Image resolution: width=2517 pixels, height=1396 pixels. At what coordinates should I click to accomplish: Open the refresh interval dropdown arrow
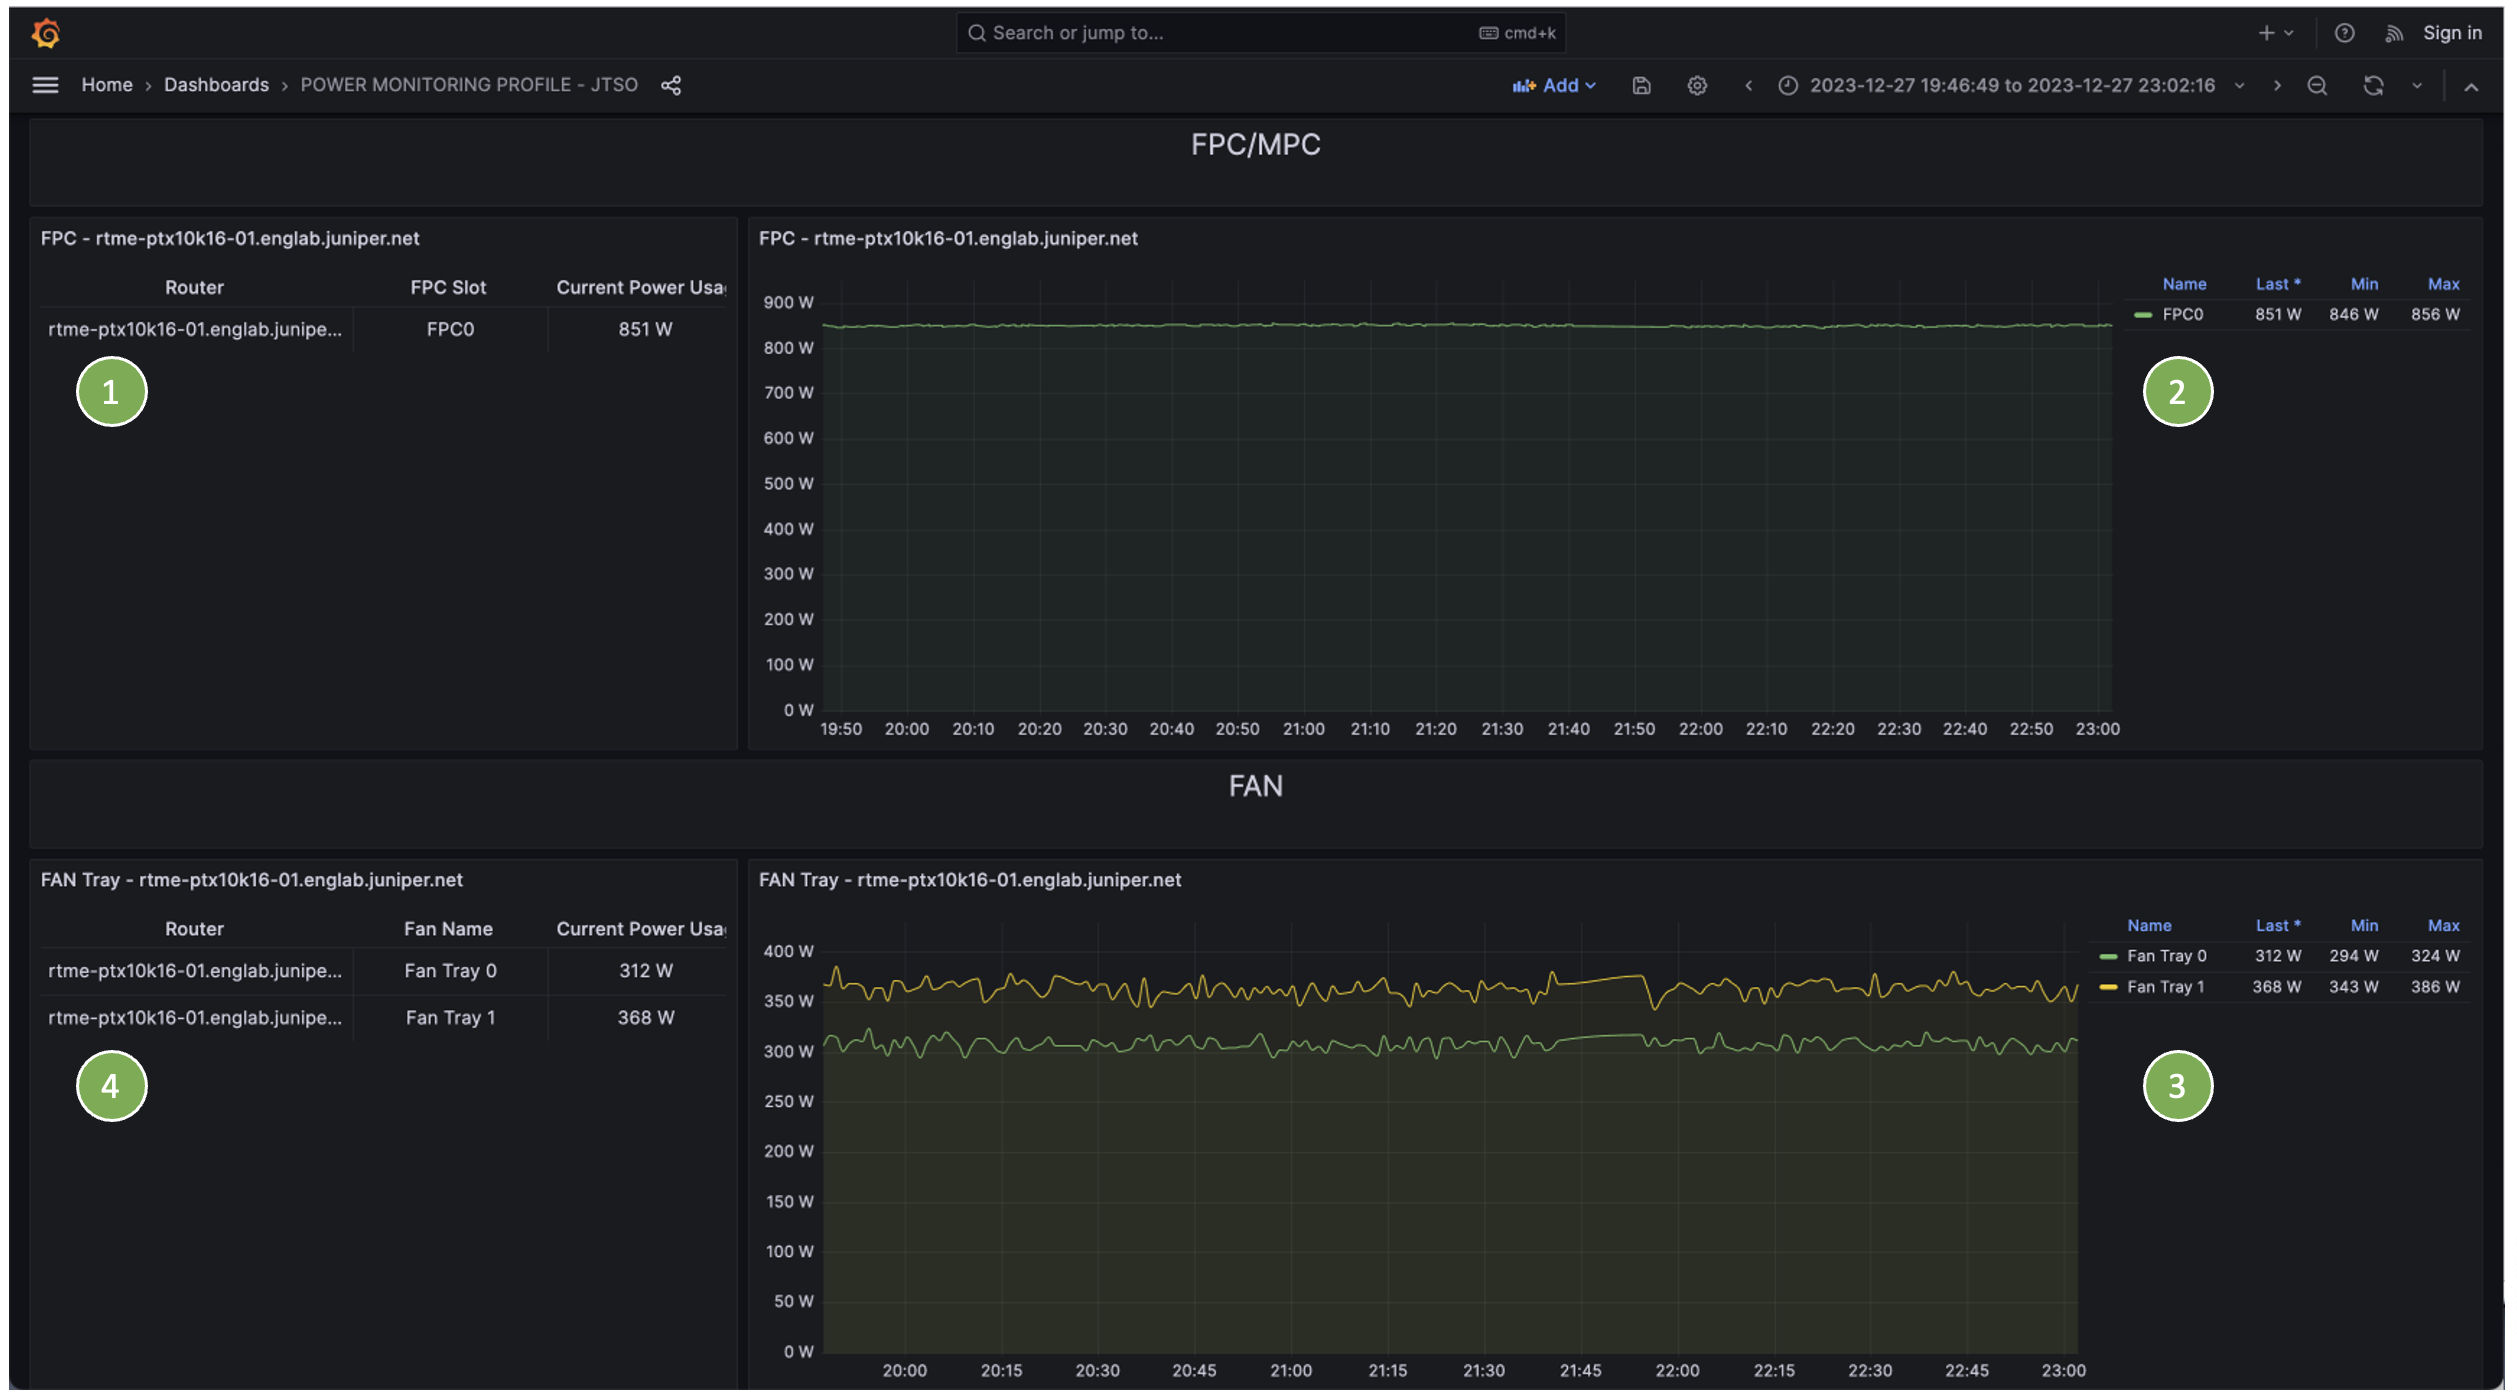[x=2417, y=85]
